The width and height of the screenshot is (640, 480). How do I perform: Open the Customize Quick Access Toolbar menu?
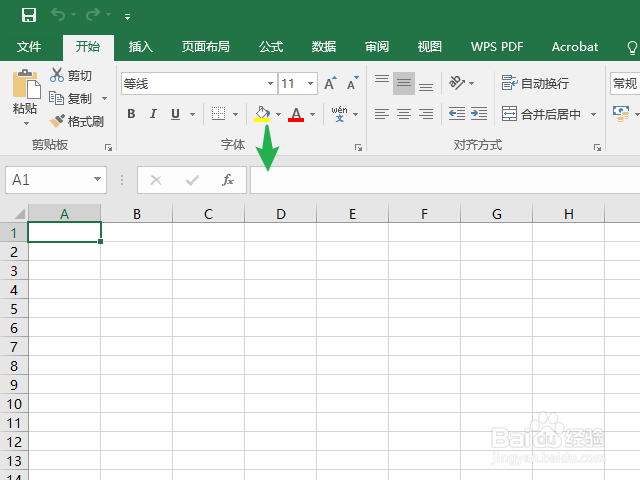128,17
